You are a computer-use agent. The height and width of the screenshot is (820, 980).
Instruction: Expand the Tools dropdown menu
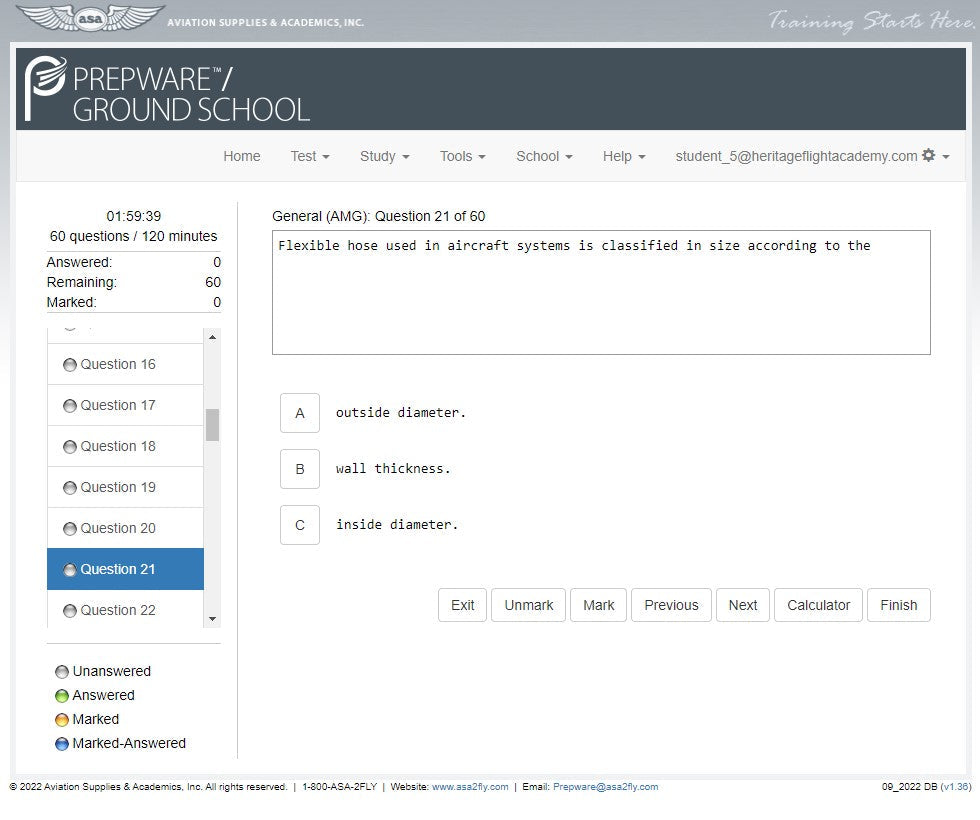click(462, 156)
